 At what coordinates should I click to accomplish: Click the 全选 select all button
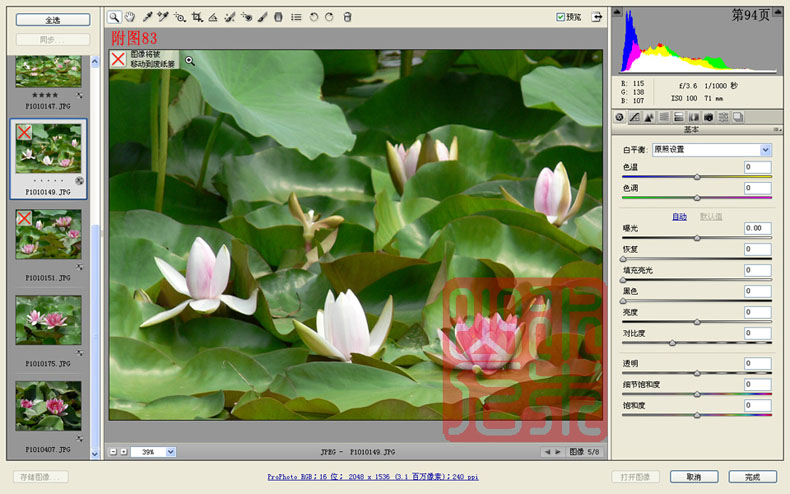(x=53, y=20)
